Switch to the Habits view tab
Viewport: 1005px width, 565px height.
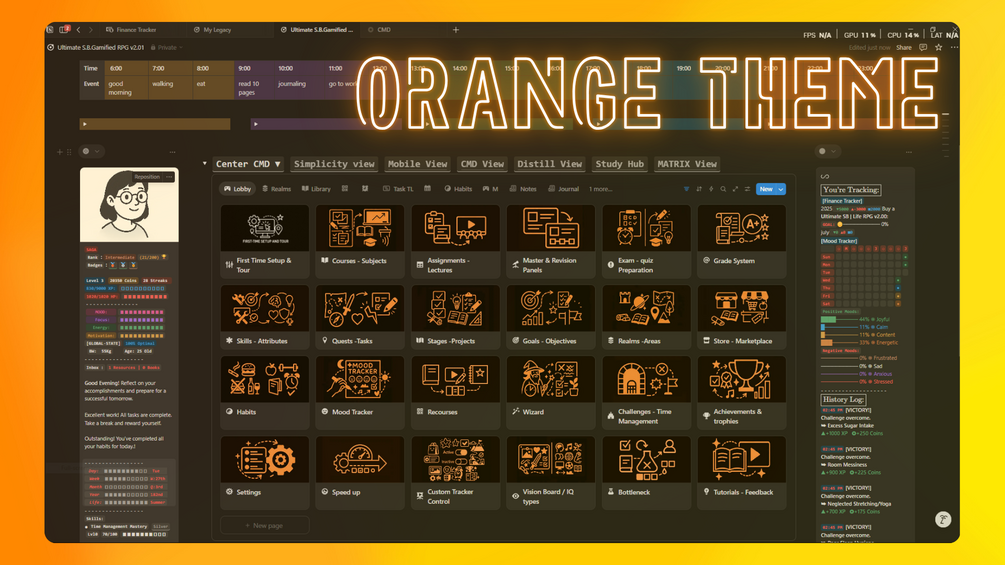pyautogui.click(x=458, y=189)
